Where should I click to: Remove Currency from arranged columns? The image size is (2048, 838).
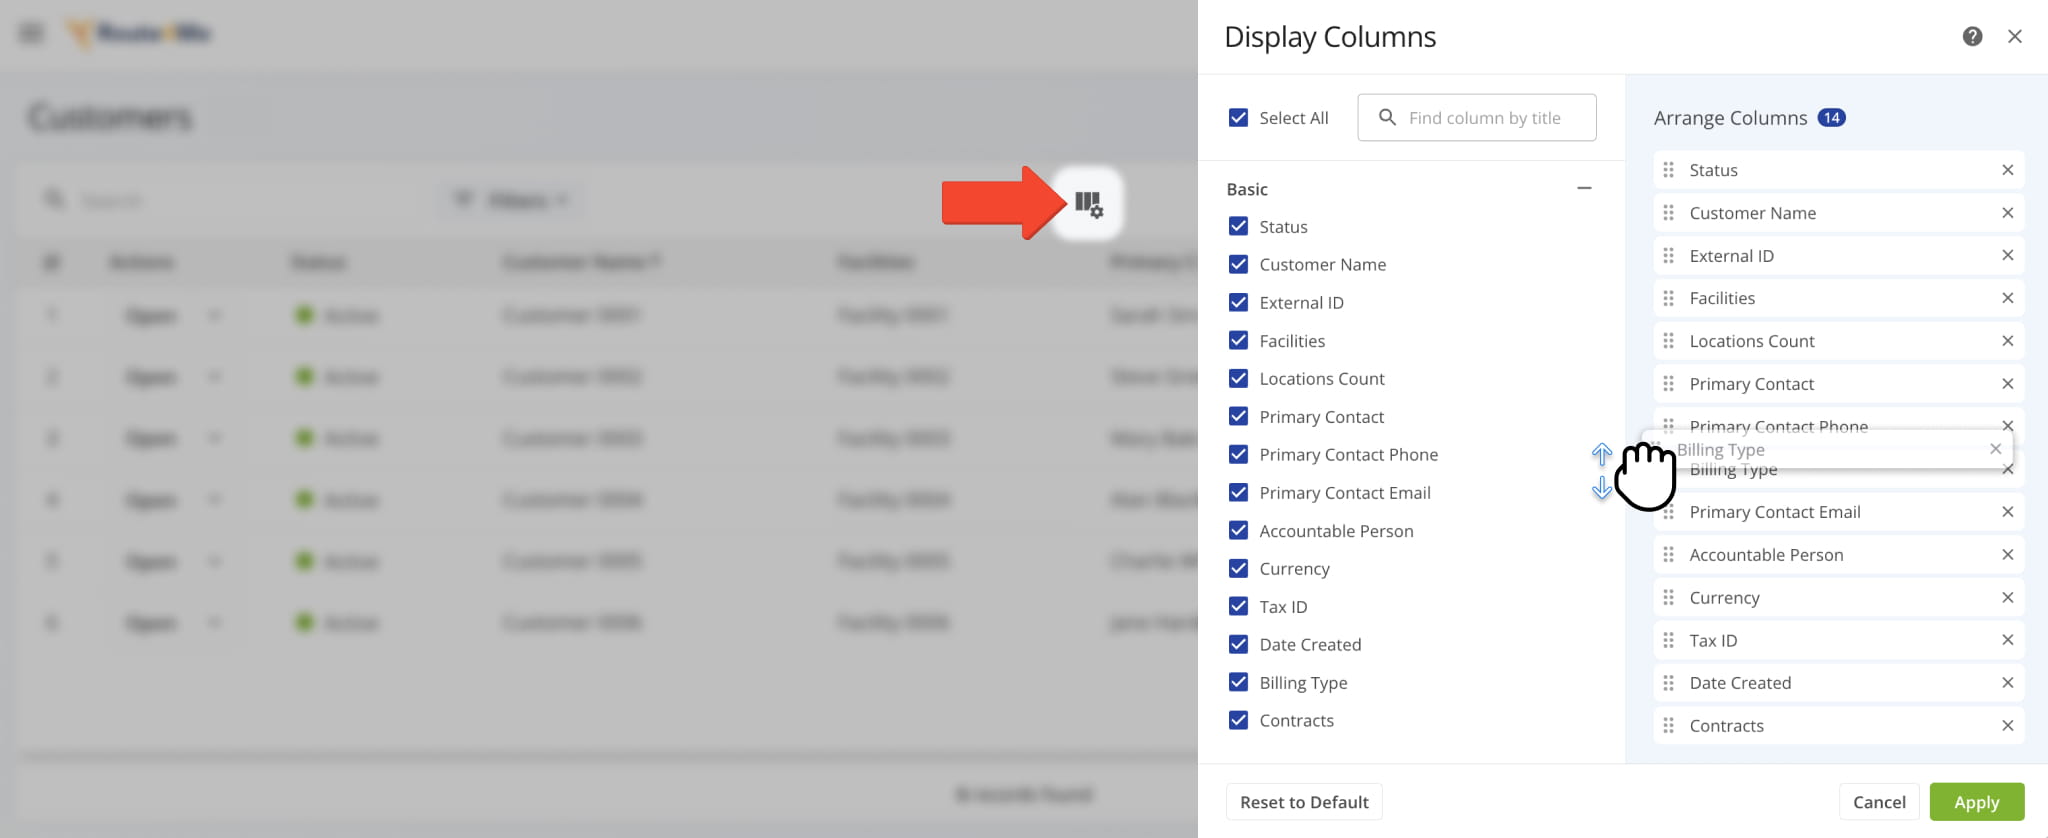2007,598
